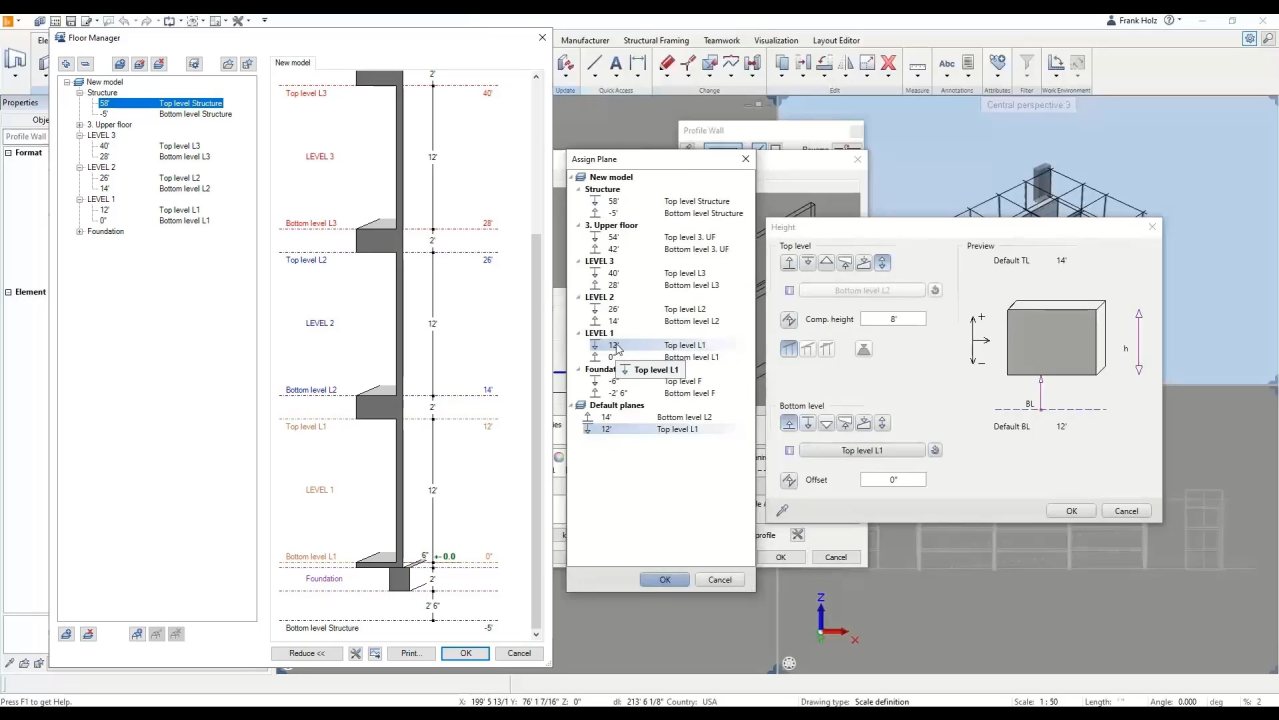Viewport: 1279px width, 720px height.
Task: Click the Print button in Floor Manager
Action: [410, 653]
